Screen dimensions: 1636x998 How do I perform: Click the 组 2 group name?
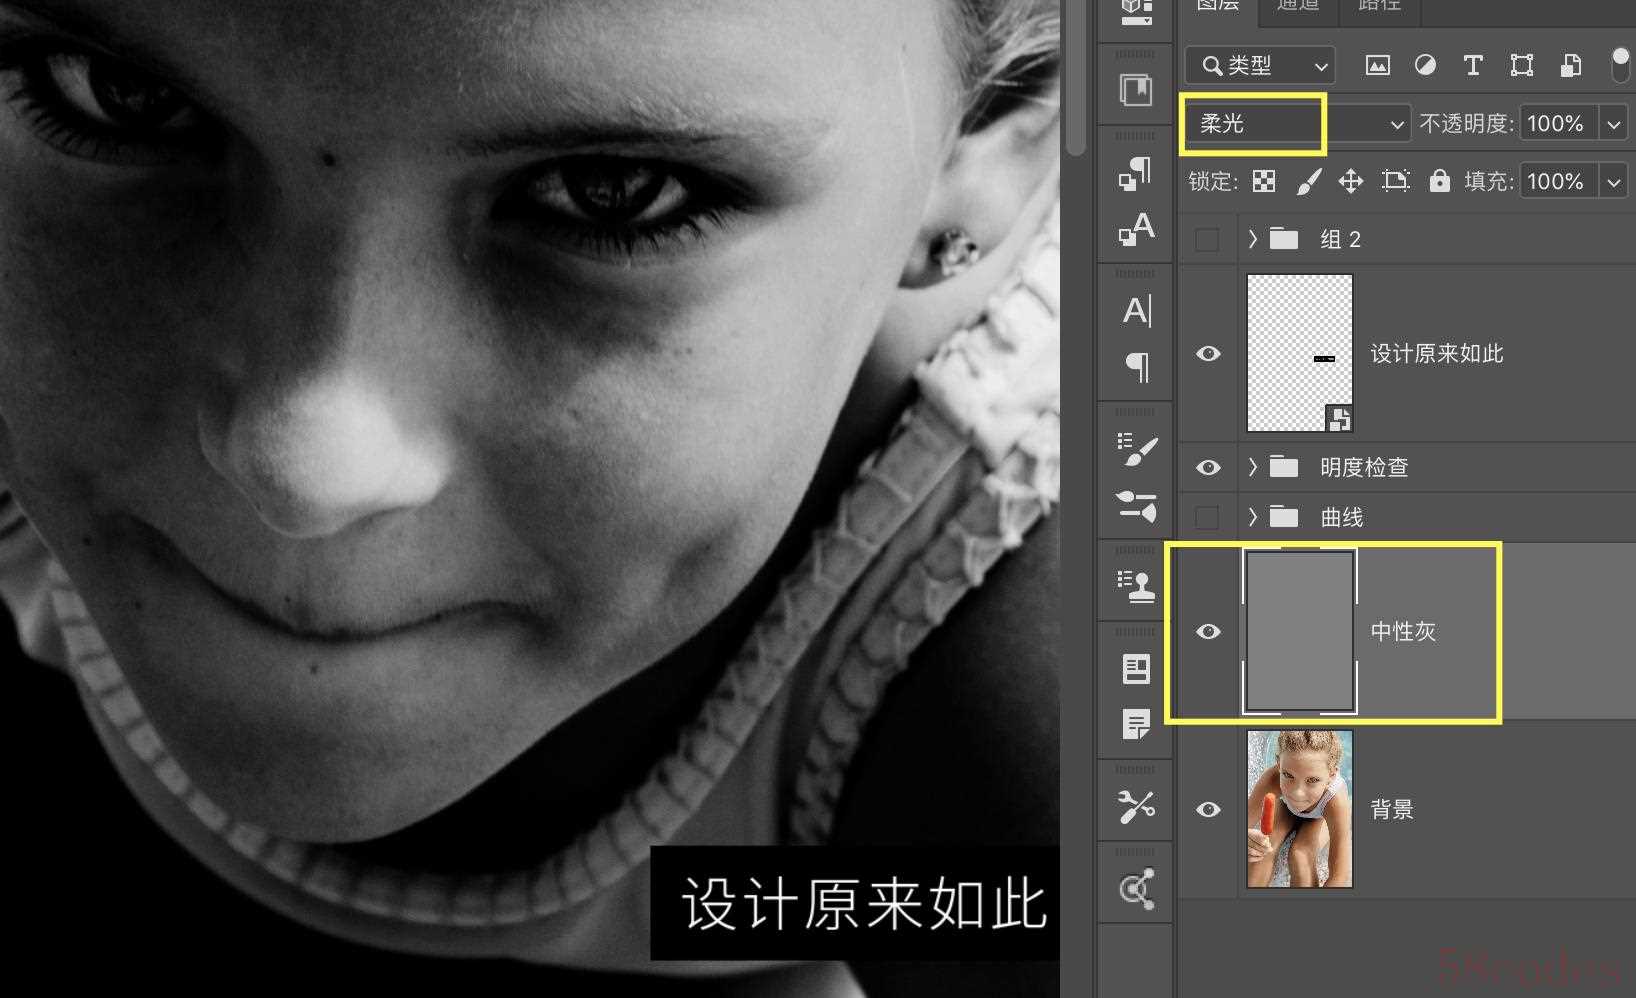click(1341, 239)
